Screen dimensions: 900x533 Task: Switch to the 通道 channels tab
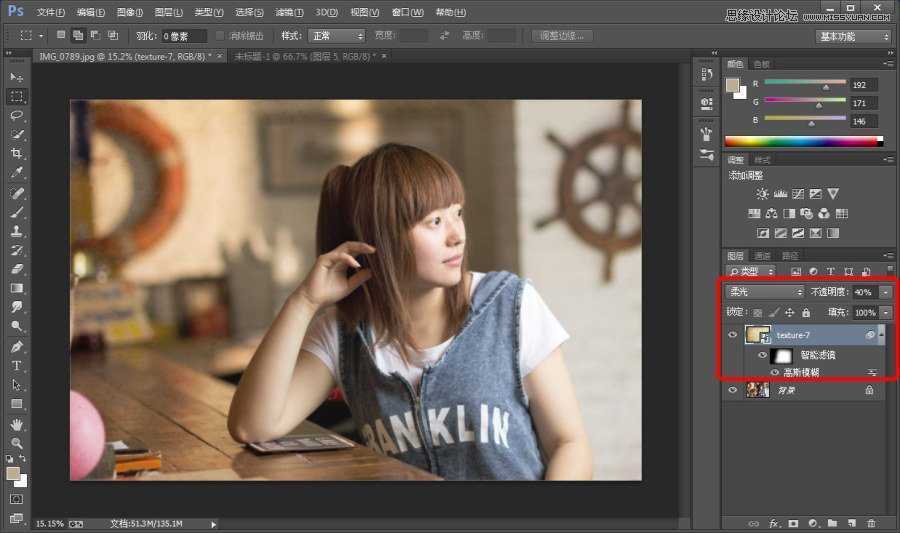763,256
